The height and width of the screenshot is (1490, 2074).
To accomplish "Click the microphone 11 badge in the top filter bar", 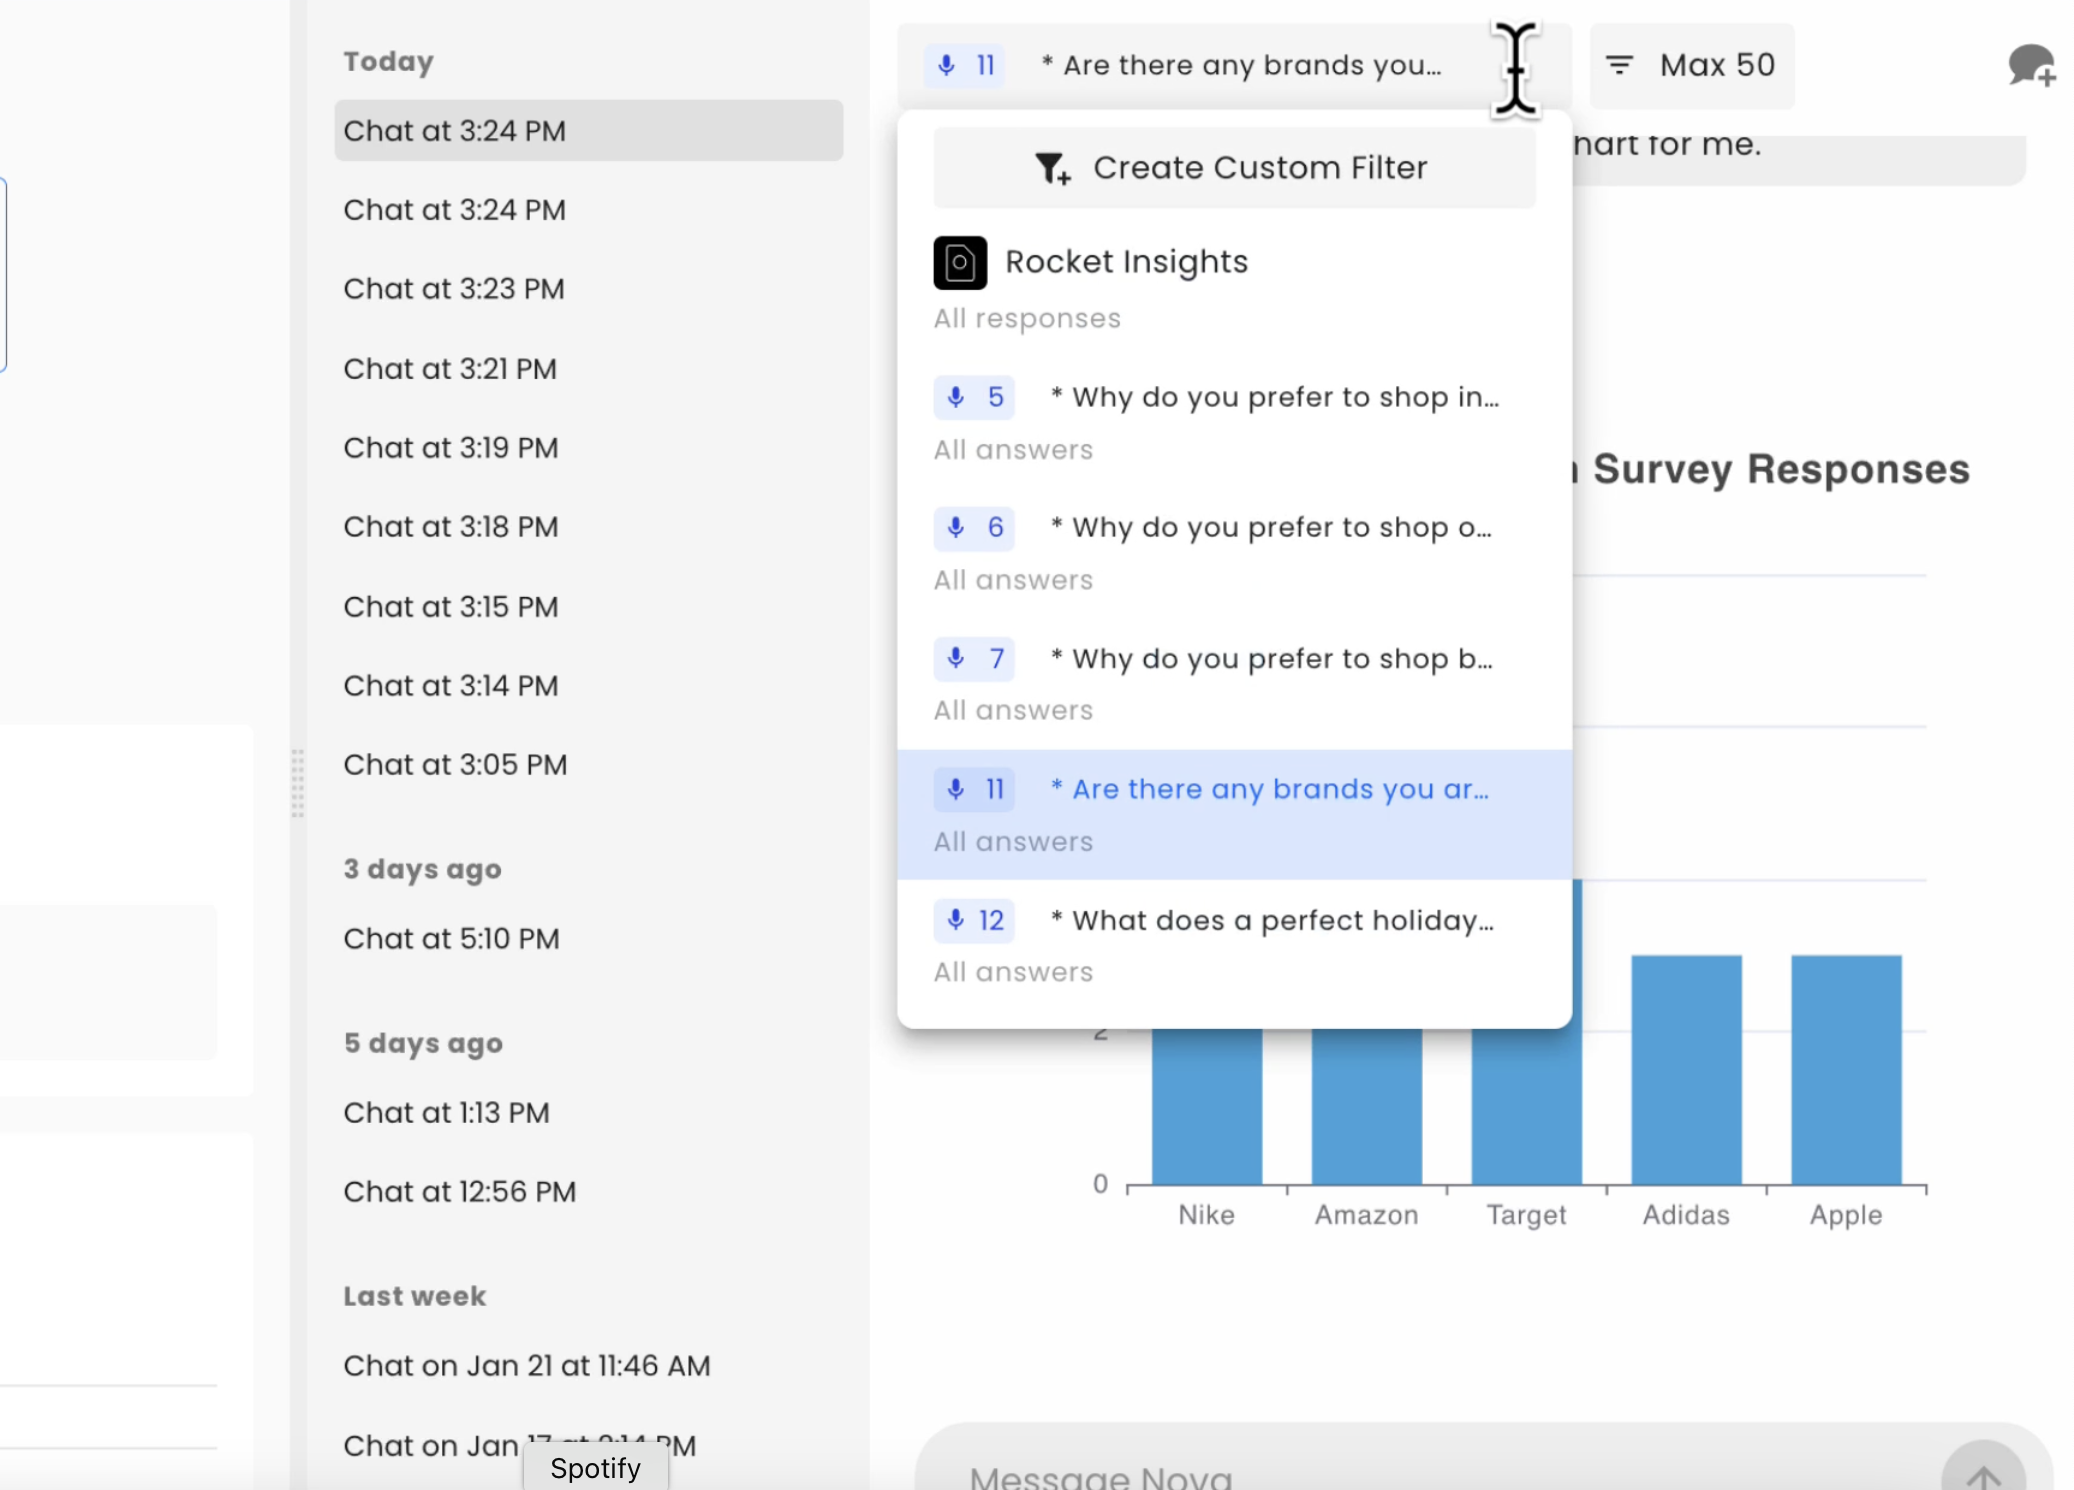I will coord(964,66).
